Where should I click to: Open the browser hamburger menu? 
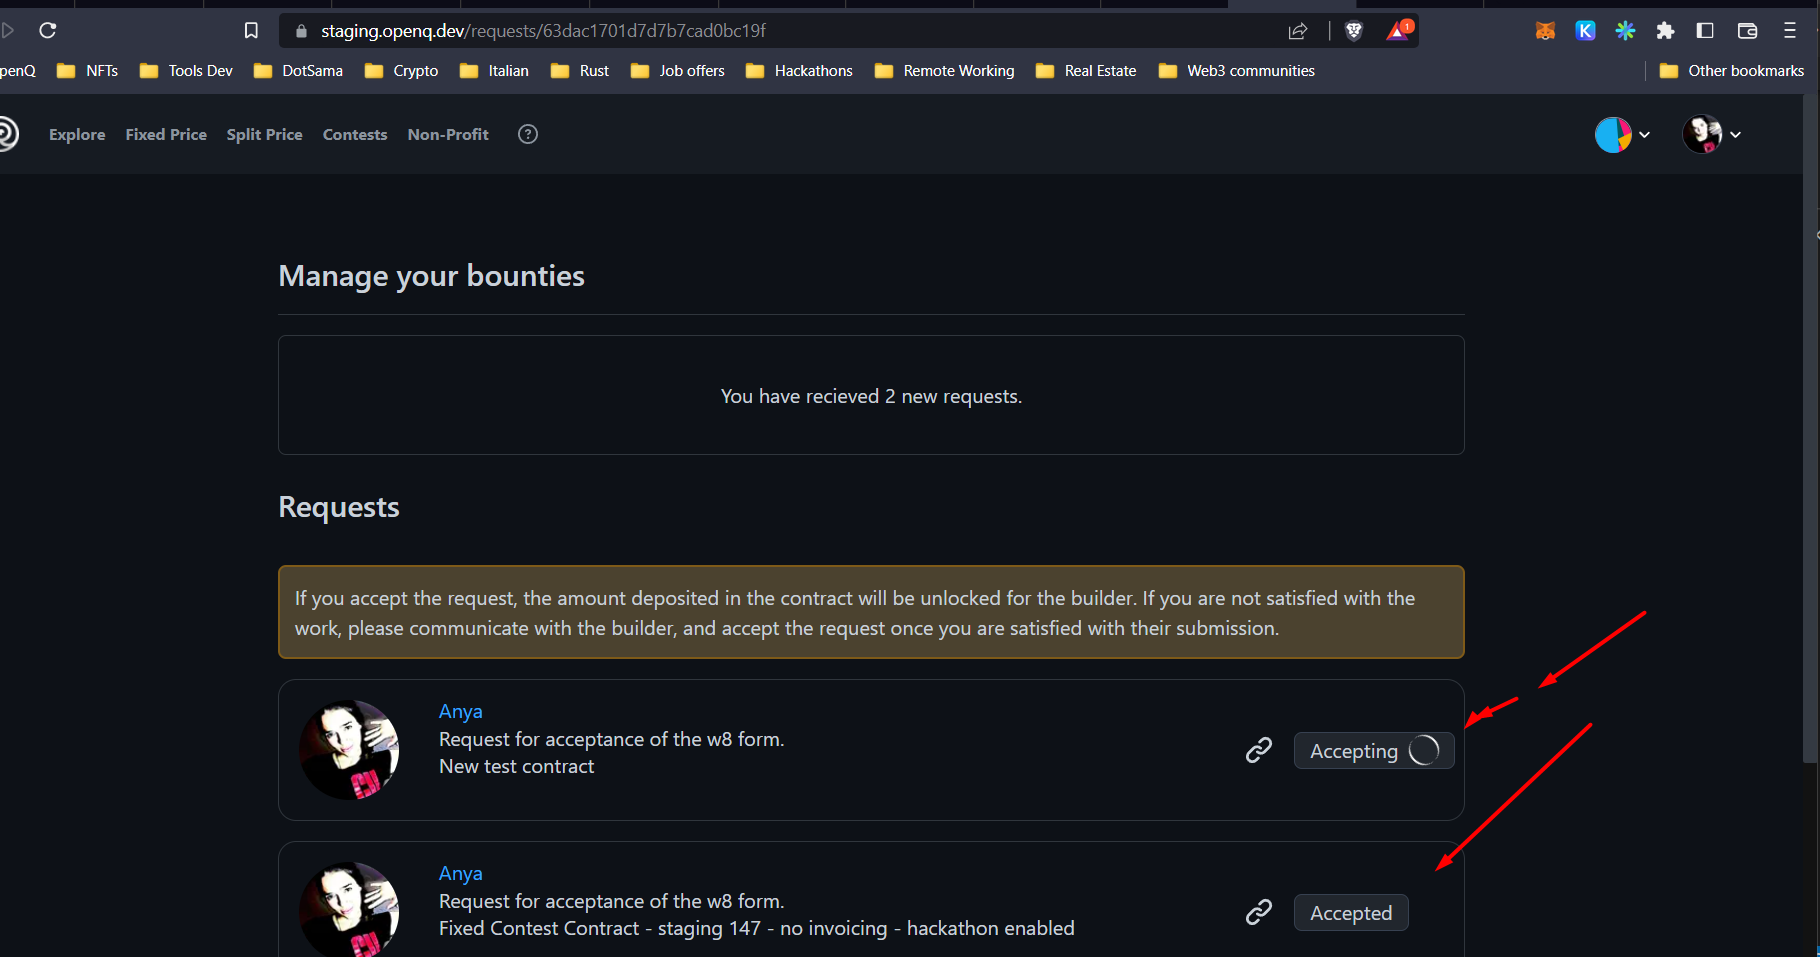1790,30
